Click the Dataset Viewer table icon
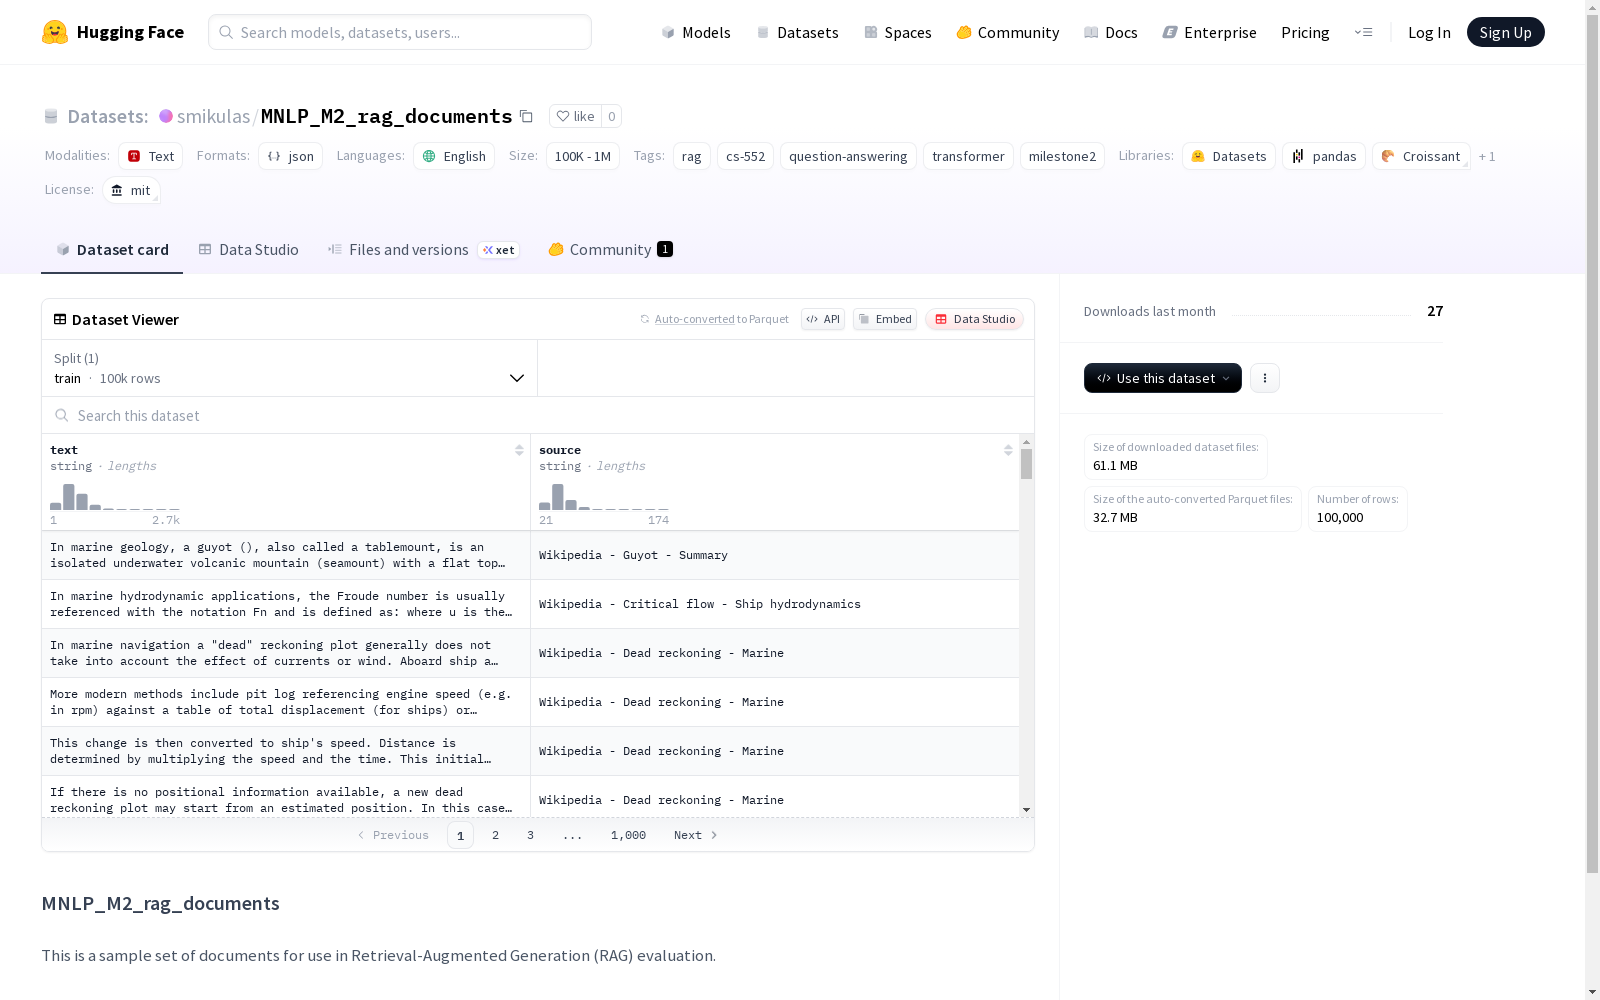The width and height of the screenshot is (1600, 1000). coord(60,319)
